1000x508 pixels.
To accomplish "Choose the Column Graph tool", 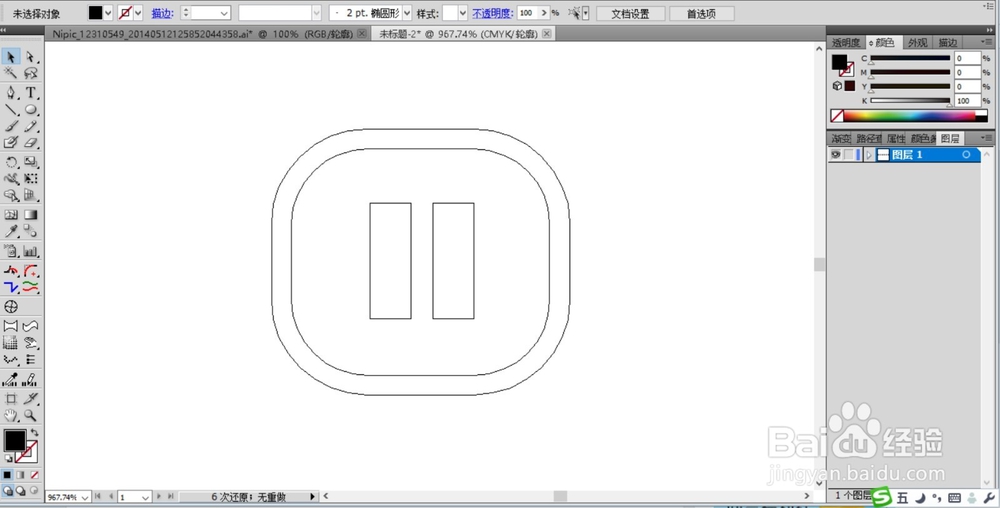I will click(x=31, y=251).
